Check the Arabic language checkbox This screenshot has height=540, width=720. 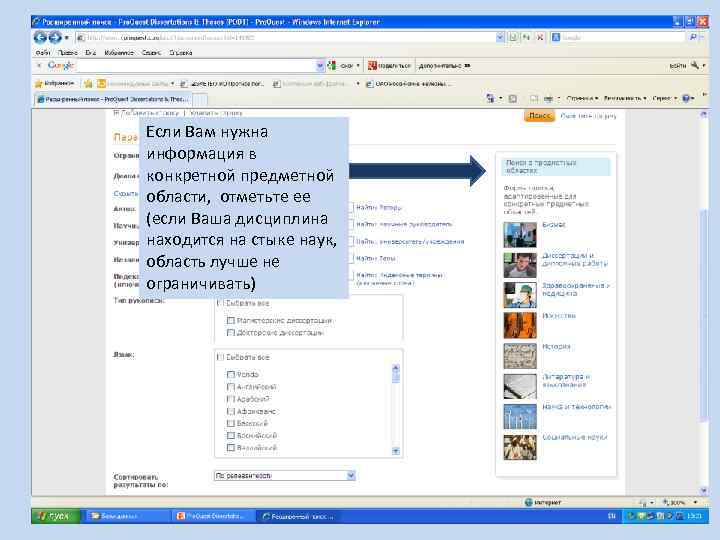point(231,399)
